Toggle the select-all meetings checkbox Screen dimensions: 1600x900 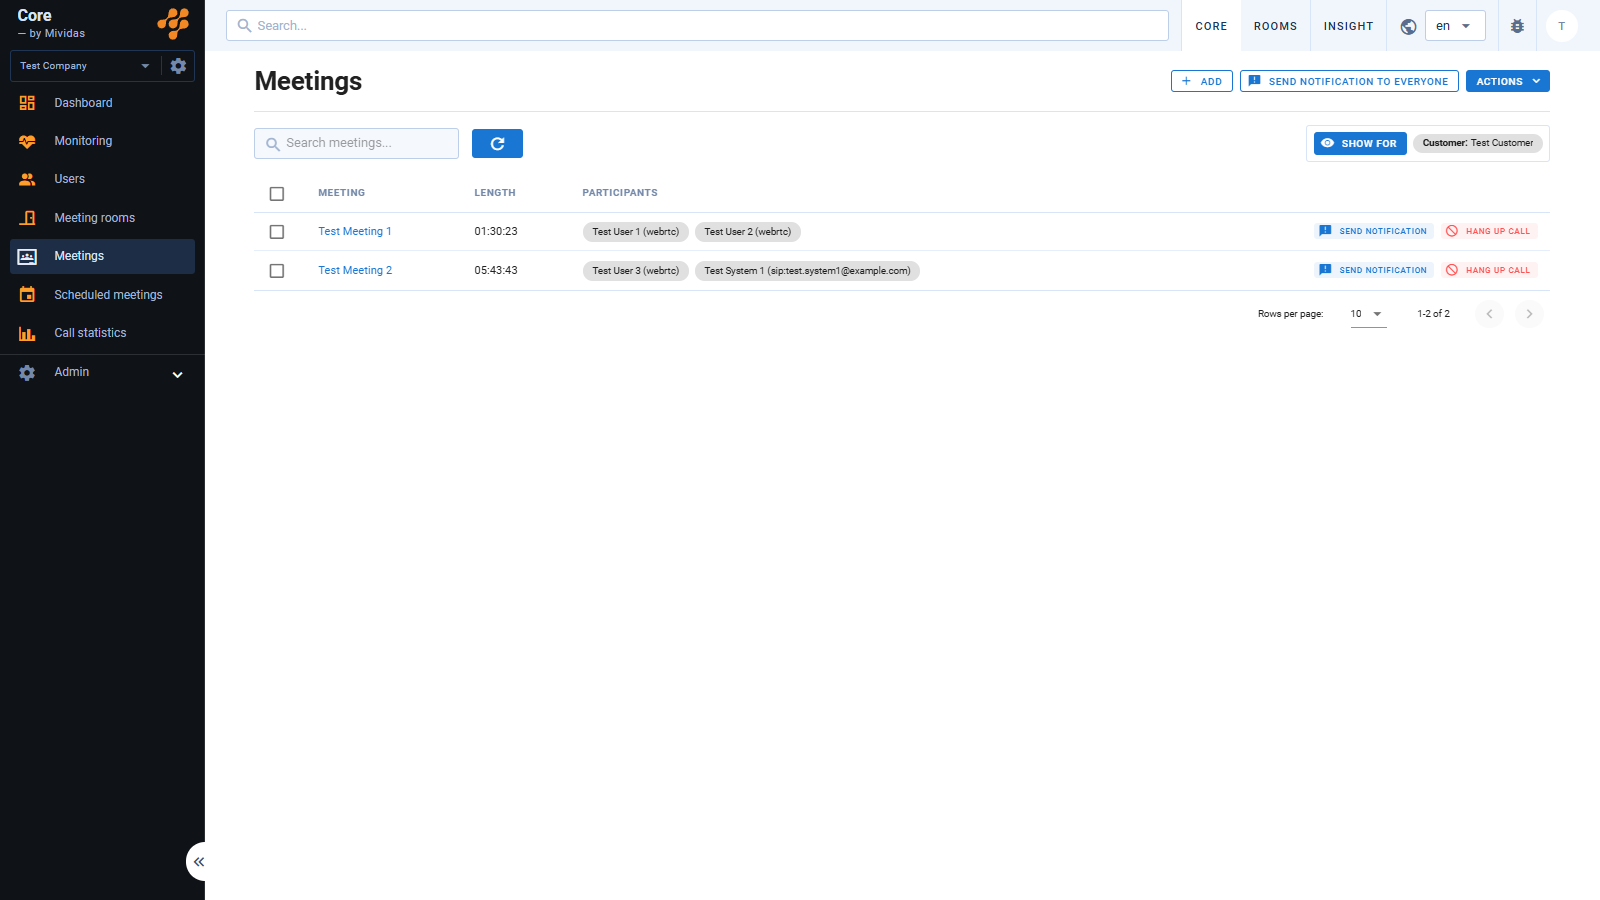tap(277, 194)
